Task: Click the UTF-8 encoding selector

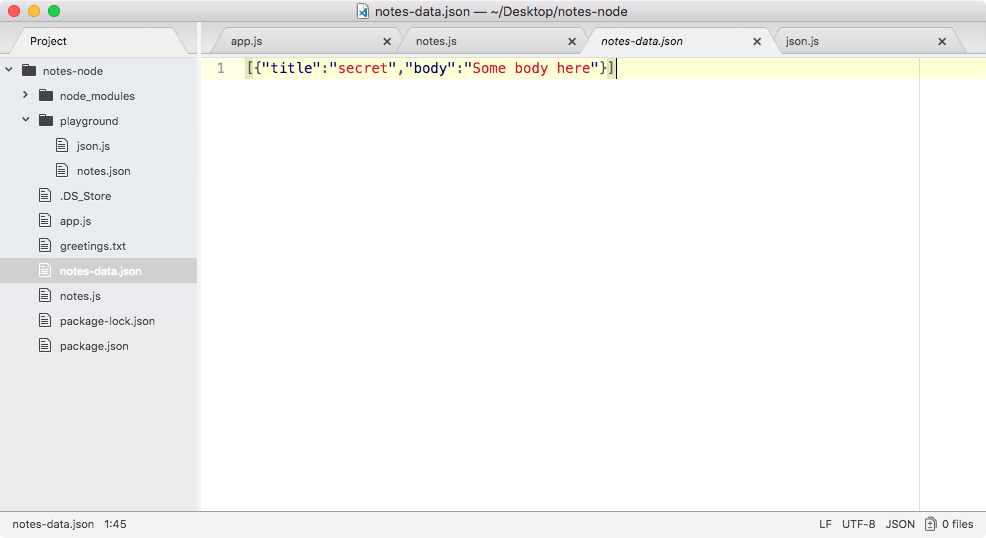Action: coord(858,524)
